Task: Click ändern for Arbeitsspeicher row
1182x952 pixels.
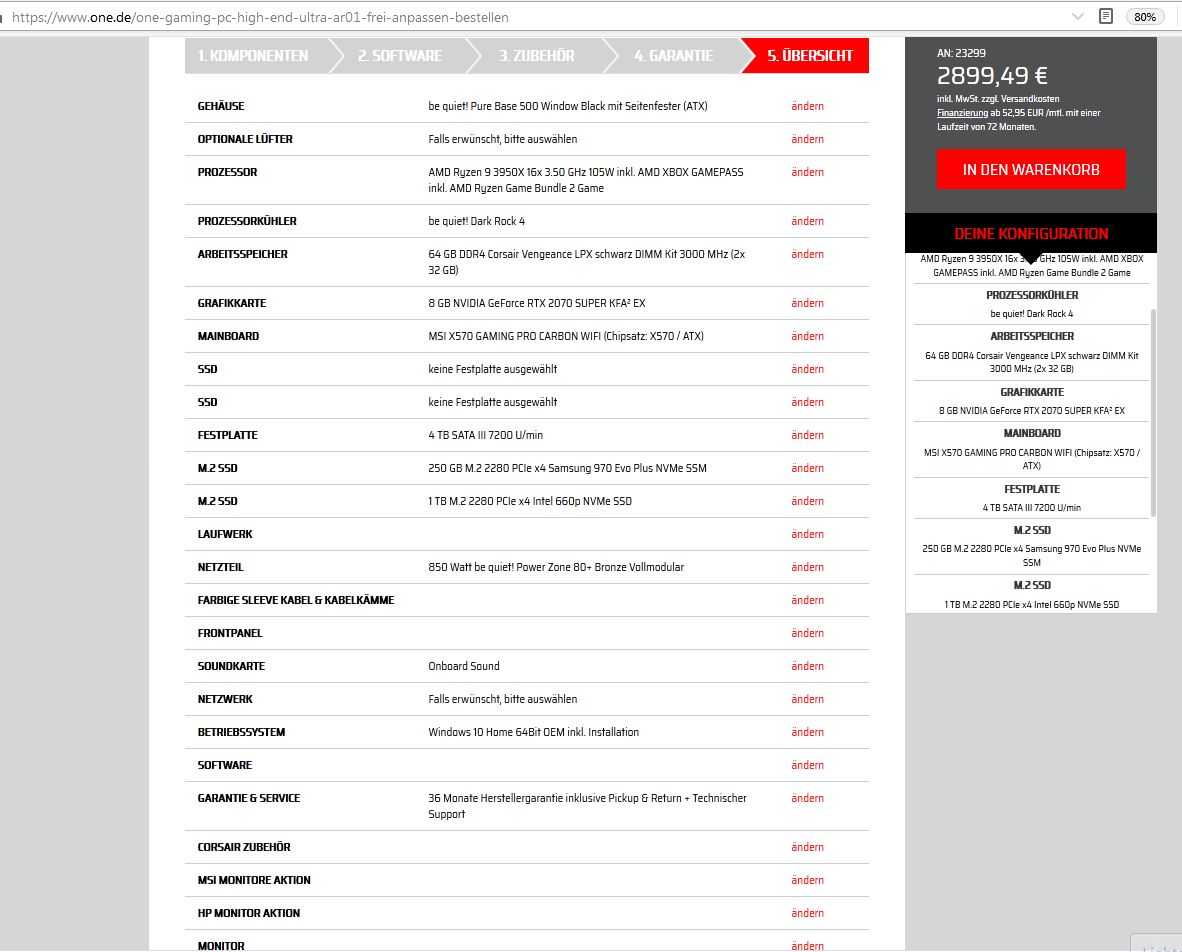Action: tap(807, 255)
